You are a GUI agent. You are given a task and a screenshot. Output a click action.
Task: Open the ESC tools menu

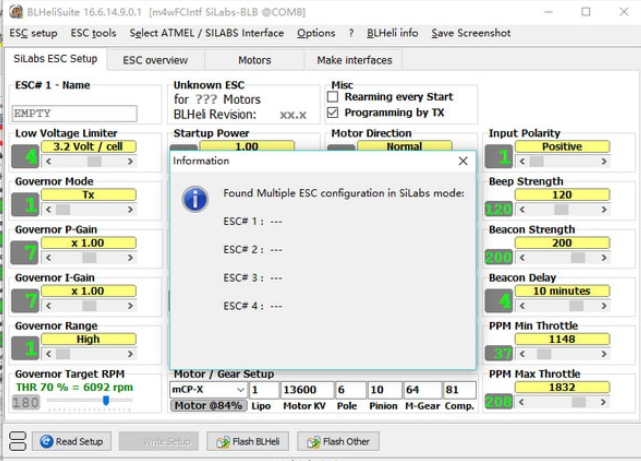pyautogui.click(x=93, y=33)
